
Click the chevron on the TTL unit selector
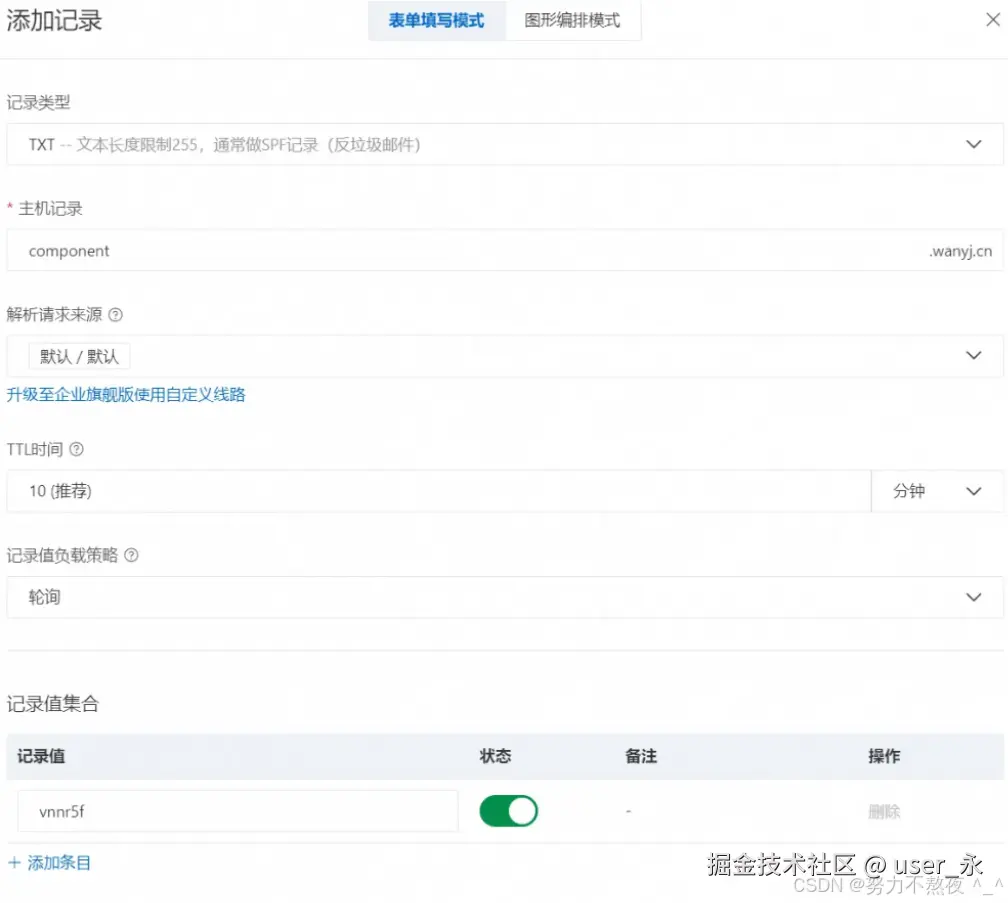coord(973,491)
